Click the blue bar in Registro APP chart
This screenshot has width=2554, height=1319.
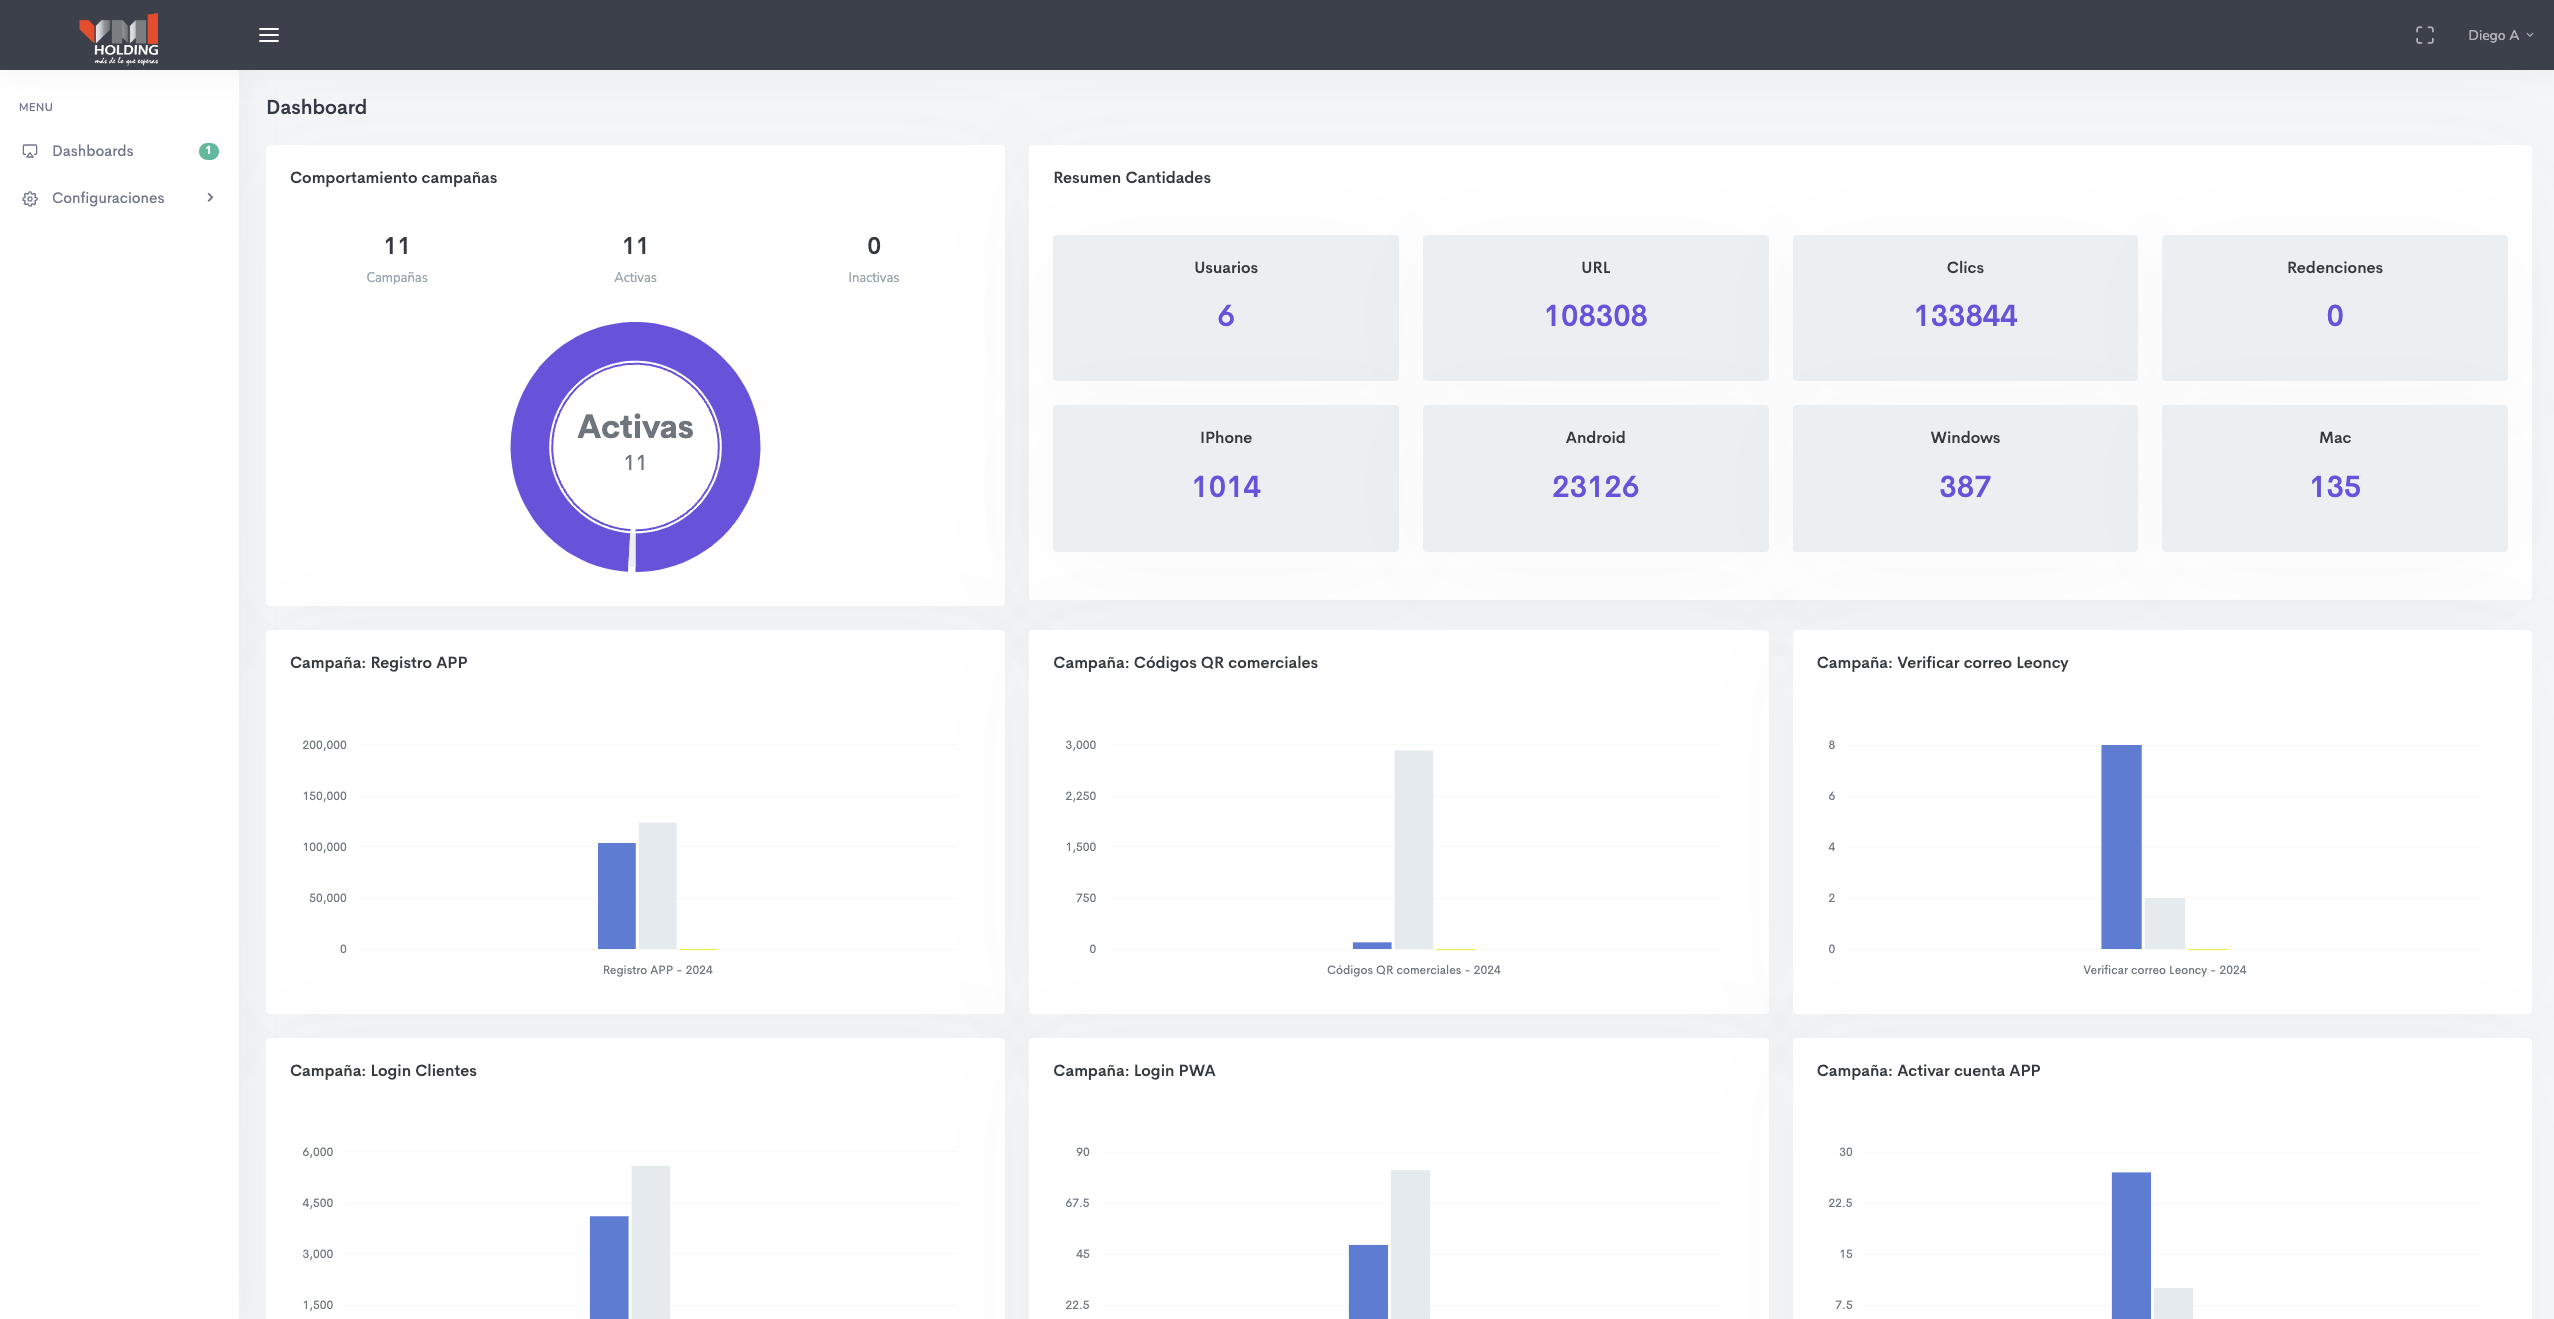point(616,896)
